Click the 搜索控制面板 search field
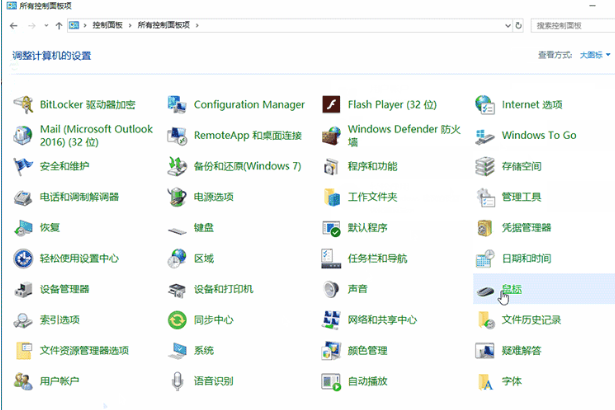The height and width of the screenshot is (410, 615). (573, 26)
